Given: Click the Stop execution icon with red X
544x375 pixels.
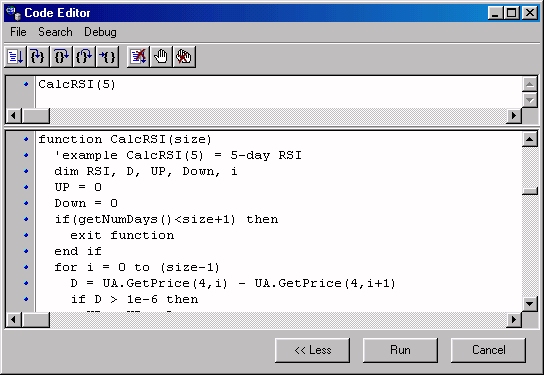Looking at the screenshot, I should (x=138, y=57).
